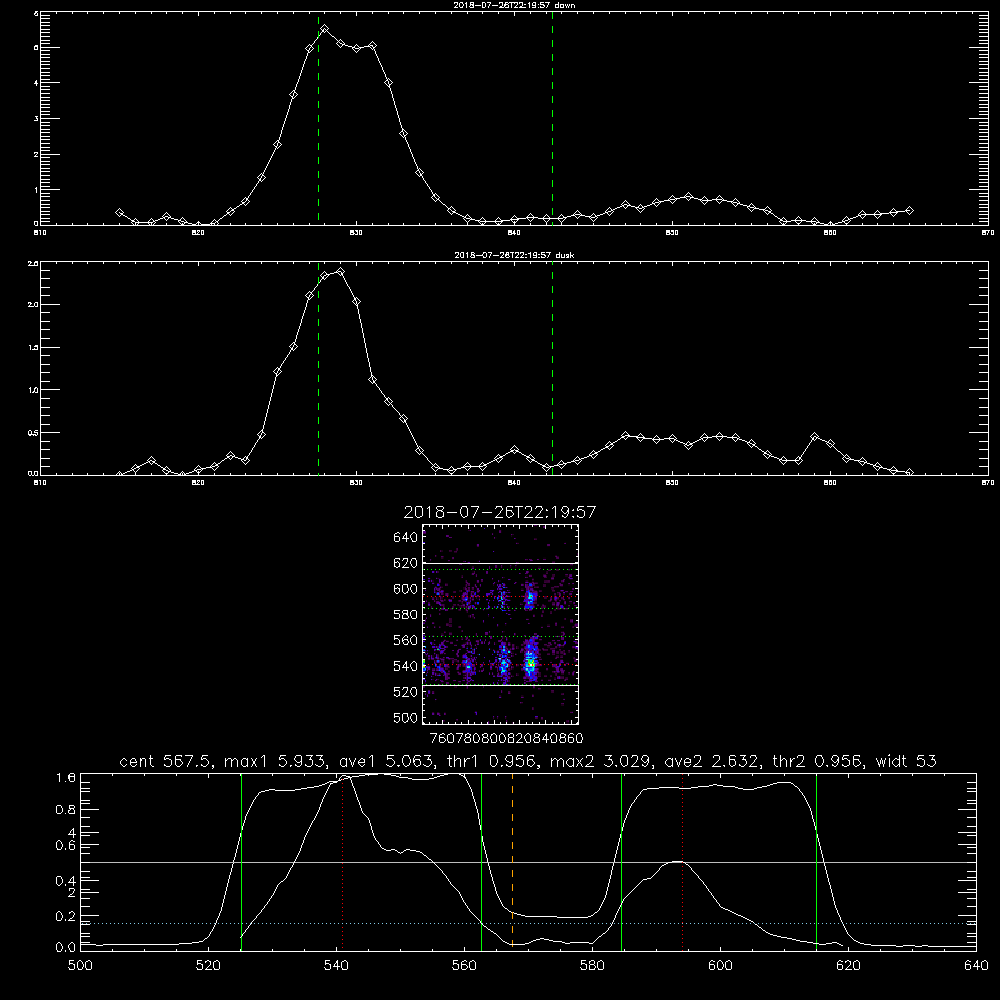Select the "cent 567.5" value in bottom title
1000x1000 pixels.
click(167, 761)
